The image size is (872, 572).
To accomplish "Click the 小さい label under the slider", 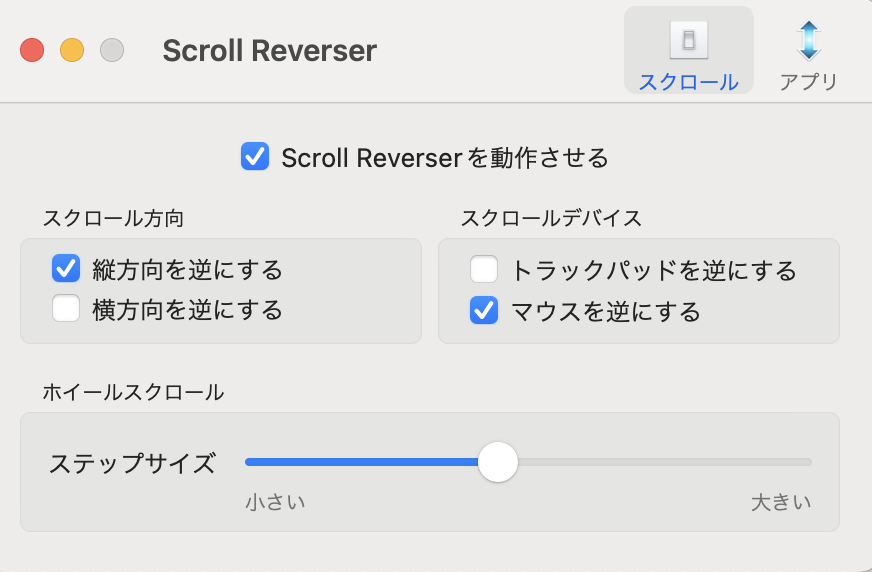I will [x=275, y=502].
